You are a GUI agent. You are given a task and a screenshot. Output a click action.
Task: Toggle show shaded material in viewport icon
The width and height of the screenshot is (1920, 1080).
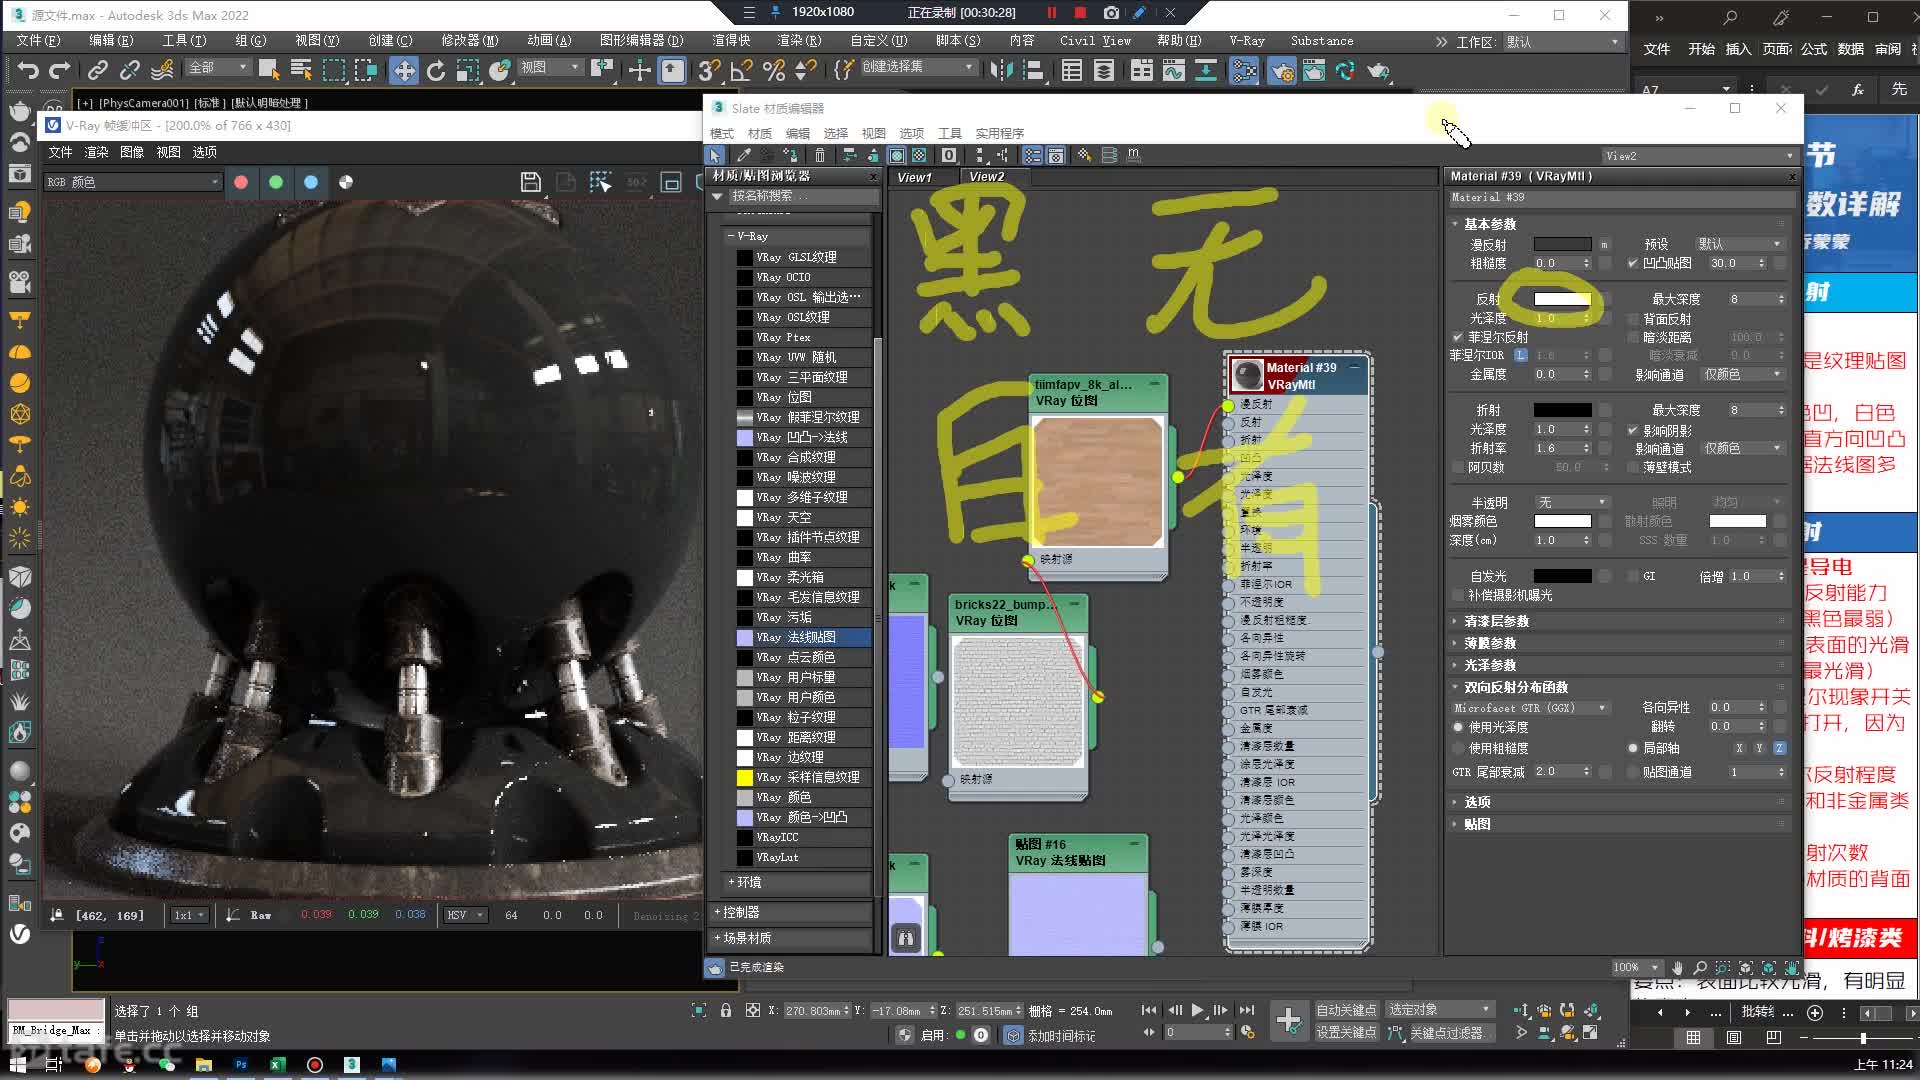pos(897,155)
